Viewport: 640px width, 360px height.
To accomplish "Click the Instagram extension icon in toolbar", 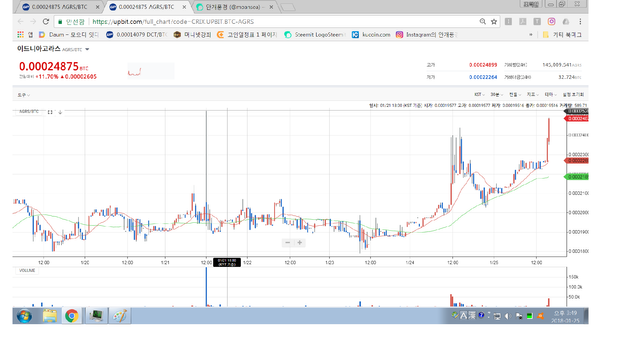I will point(551,22).
